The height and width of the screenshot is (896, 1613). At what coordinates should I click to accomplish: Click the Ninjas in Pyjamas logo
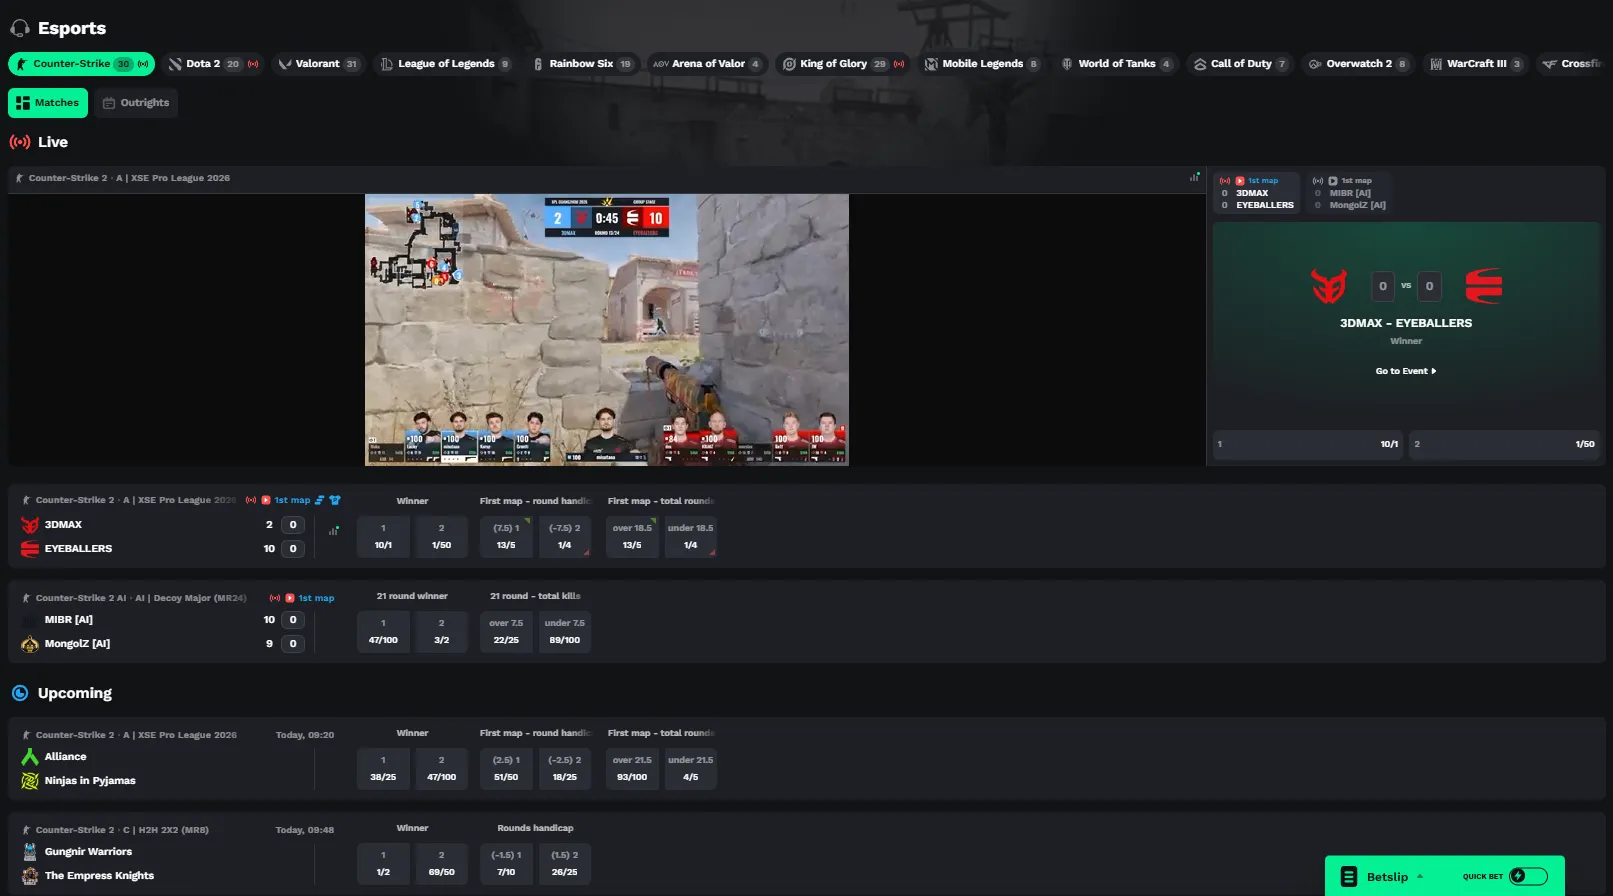pyautogui.click(x=30, y=781)
